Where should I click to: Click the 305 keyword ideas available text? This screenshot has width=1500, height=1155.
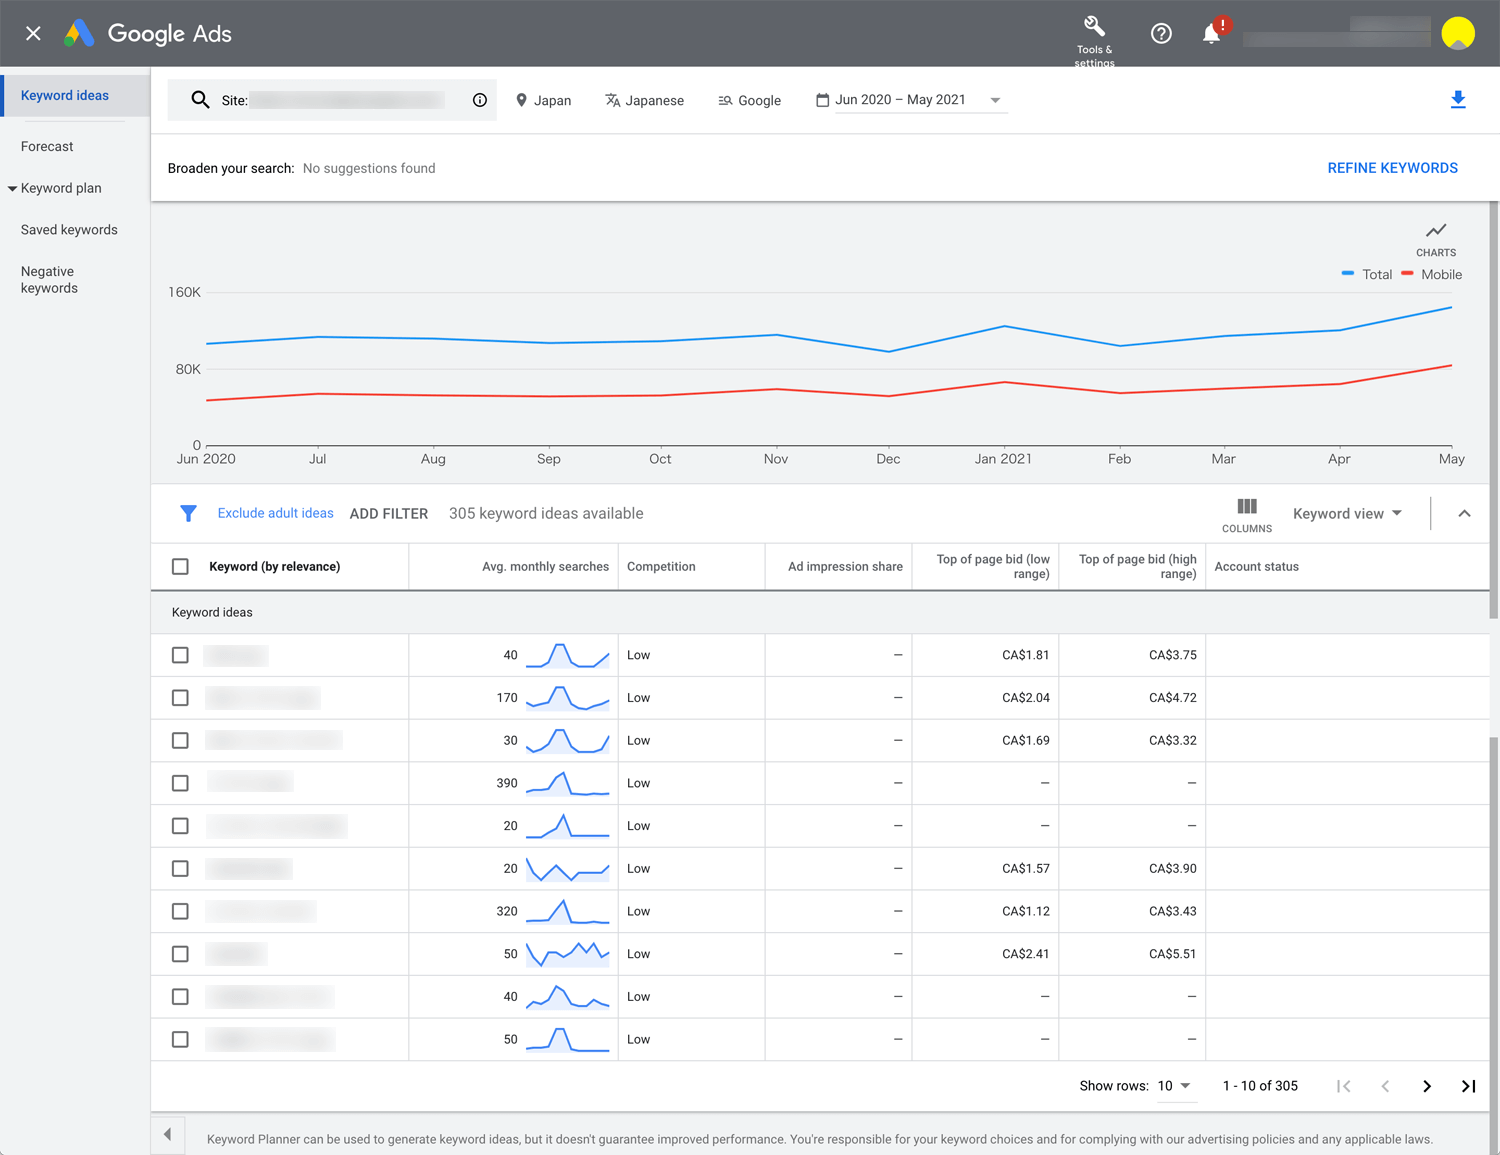pos(546,513)
